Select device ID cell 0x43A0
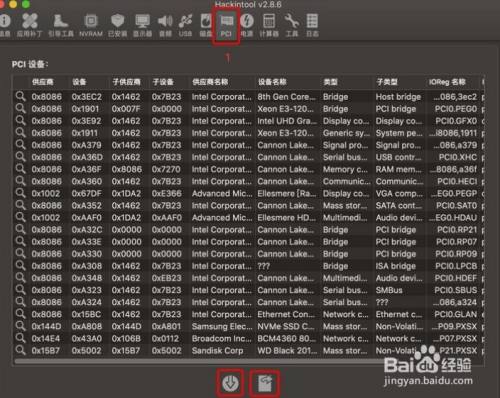The height and width of the screenshot is (398, 500). (87, 338)
